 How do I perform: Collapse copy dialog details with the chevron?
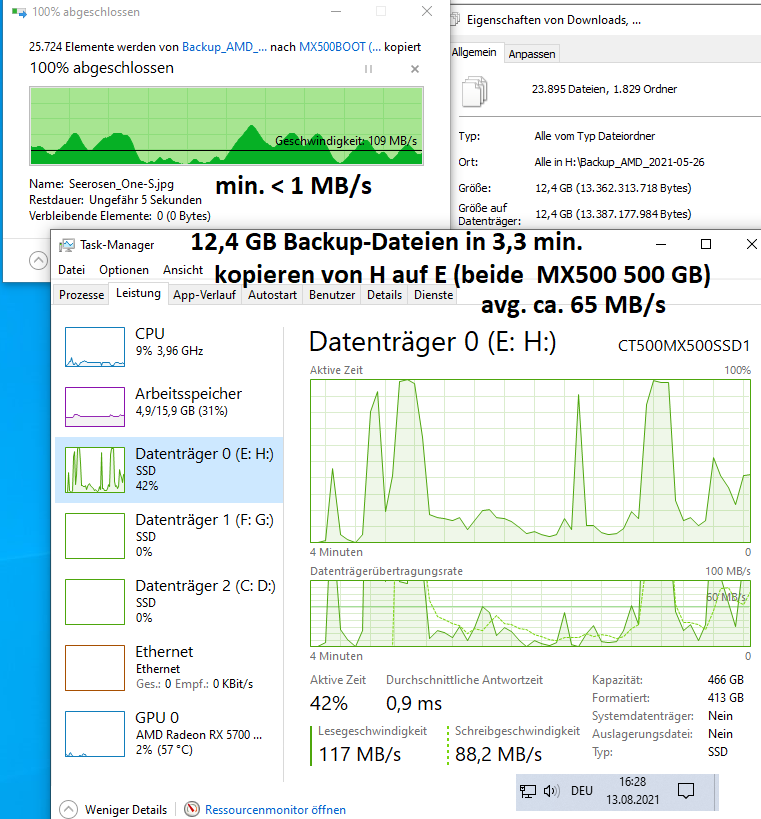pyautogui.click(x=38, y=260)
